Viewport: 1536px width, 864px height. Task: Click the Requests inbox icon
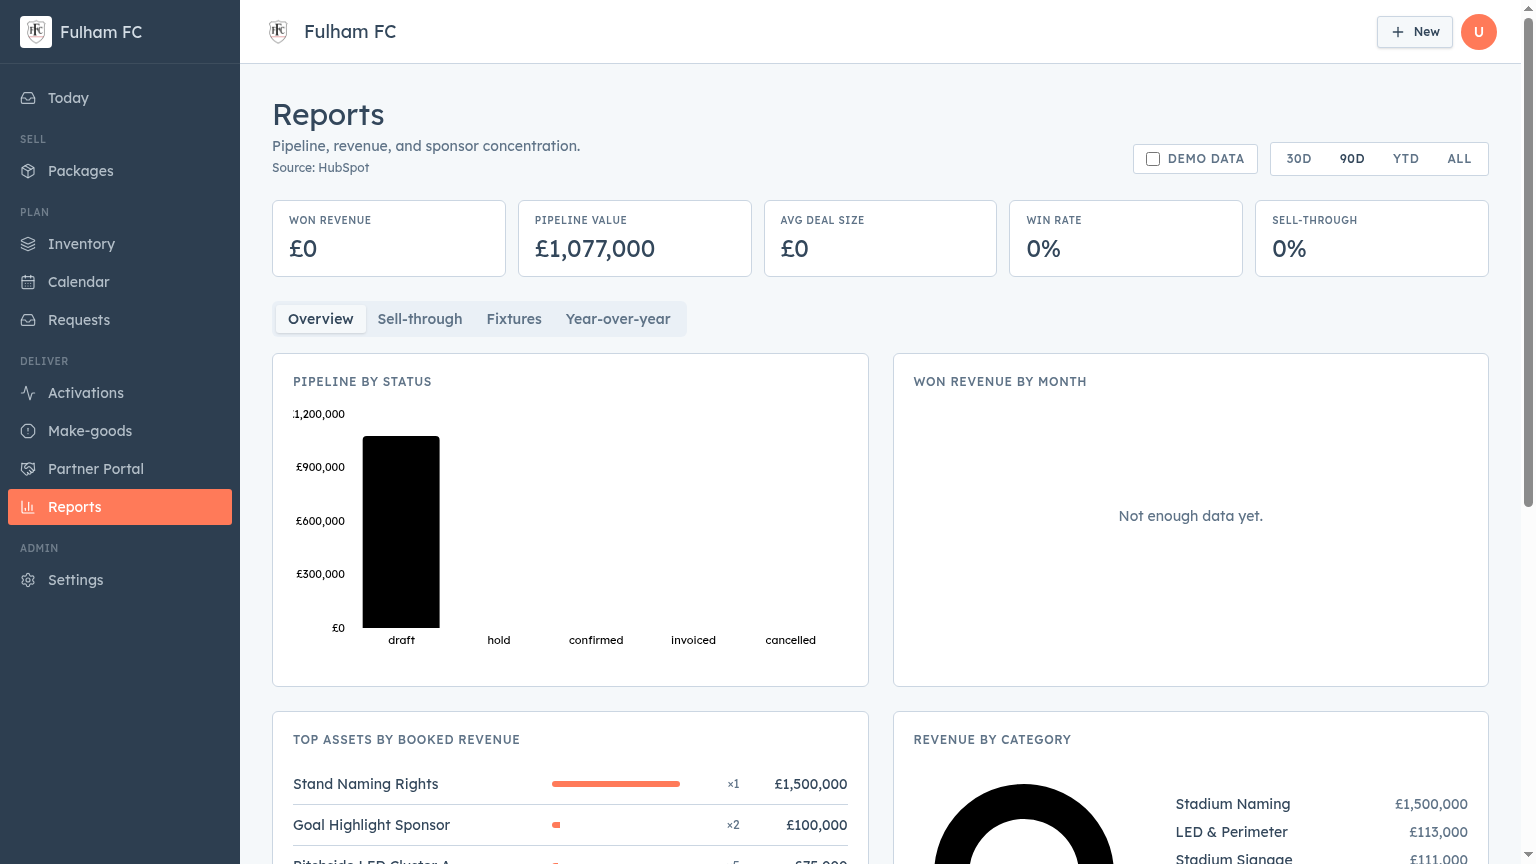28,320
